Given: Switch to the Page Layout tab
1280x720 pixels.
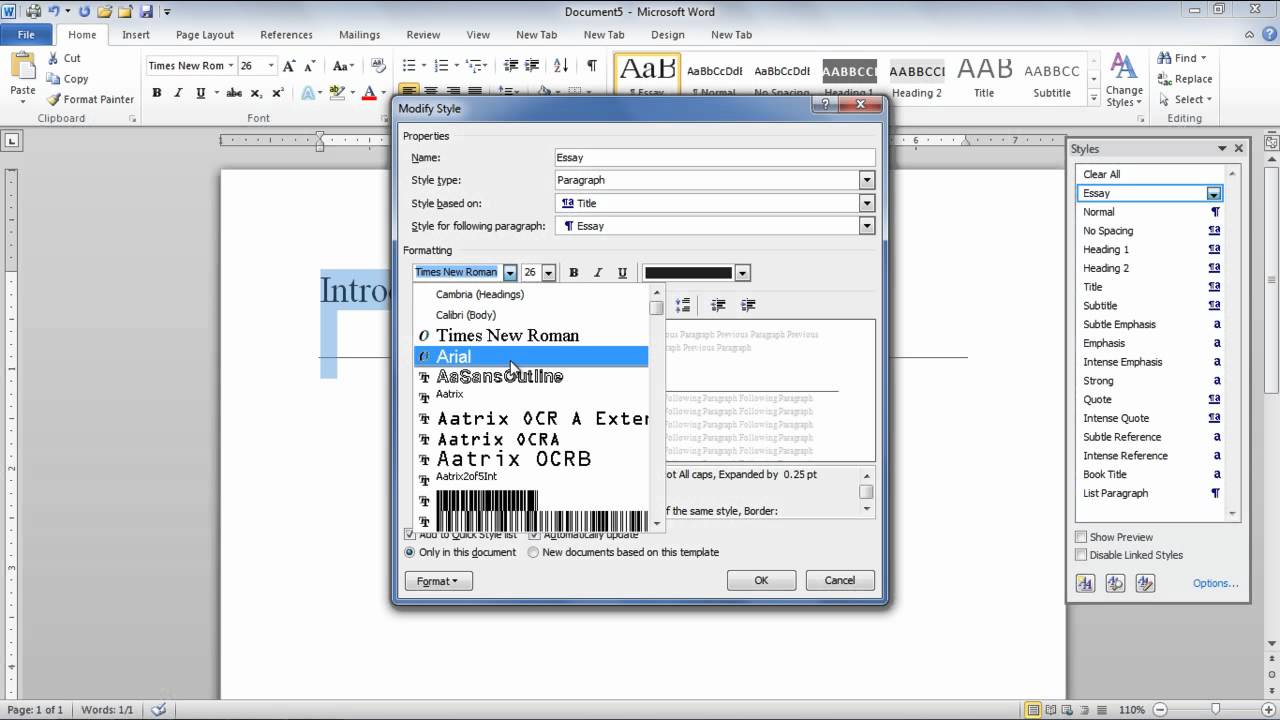Looking at the screenshot, I should pos(204,35).
